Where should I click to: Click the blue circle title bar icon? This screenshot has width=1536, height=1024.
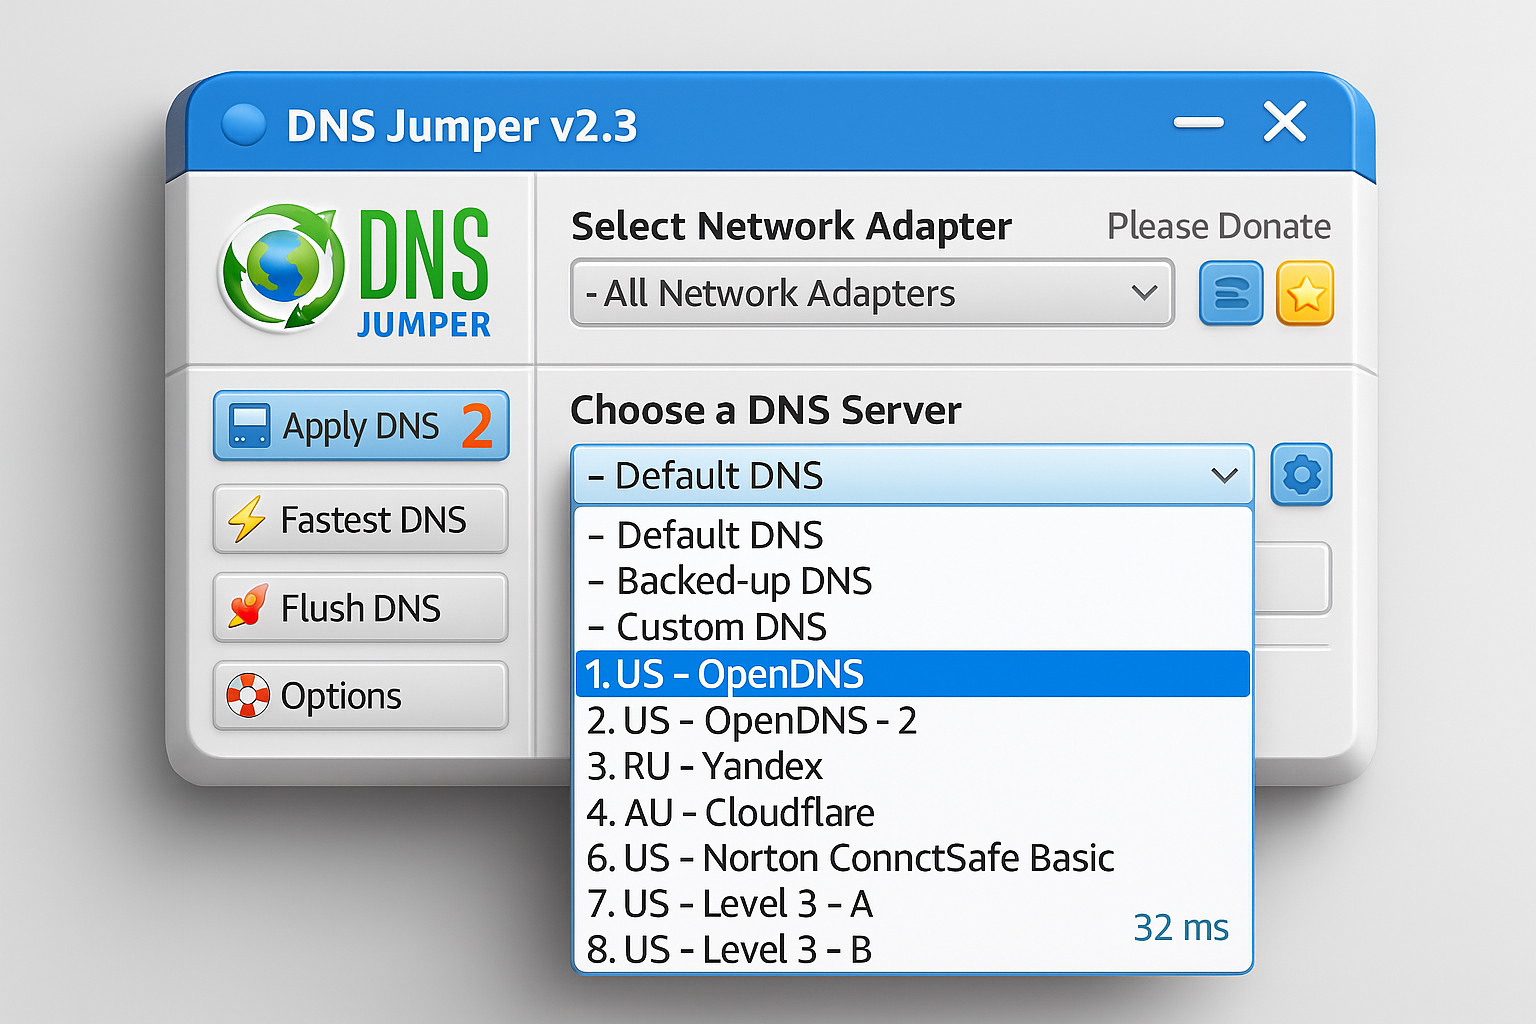click(x=243, y=126)
